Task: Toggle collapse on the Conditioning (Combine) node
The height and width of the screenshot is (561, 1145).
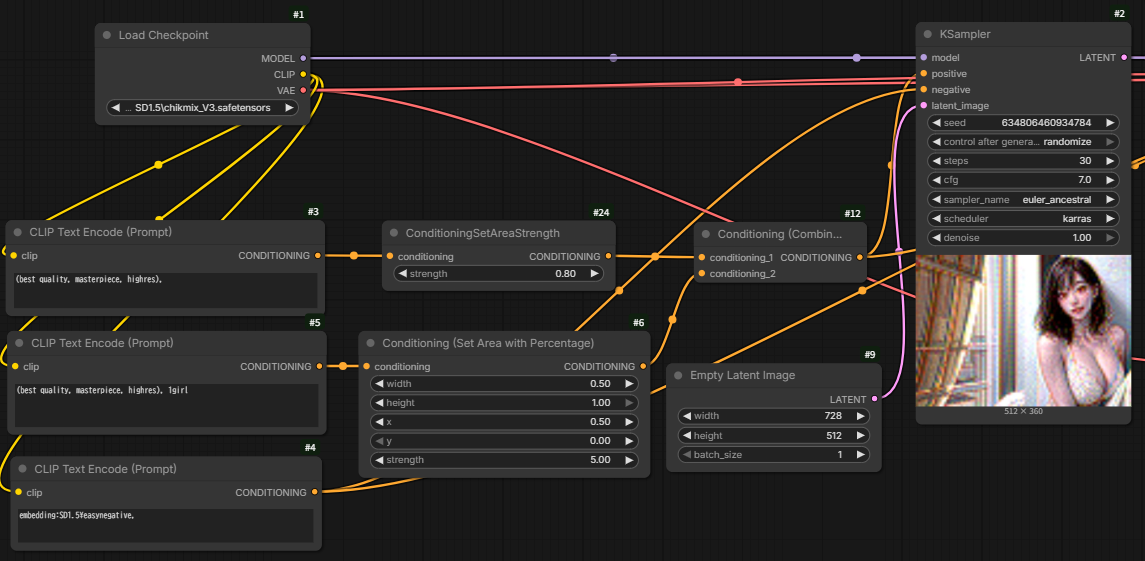Action: coord(706,234)
